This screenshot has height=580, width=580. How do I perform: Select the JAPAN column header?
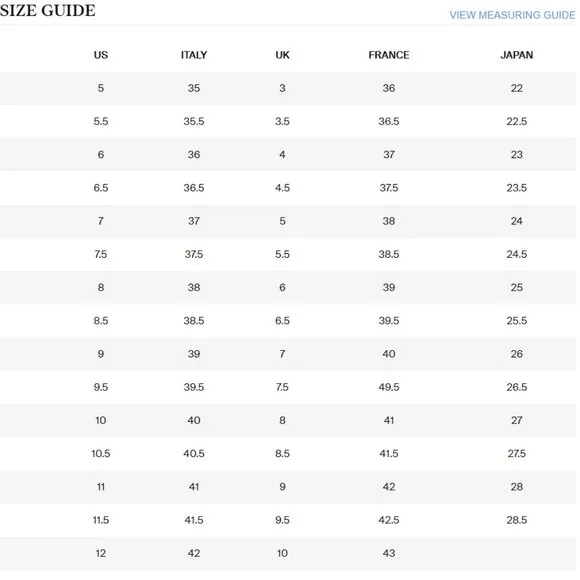pos(516,55)
